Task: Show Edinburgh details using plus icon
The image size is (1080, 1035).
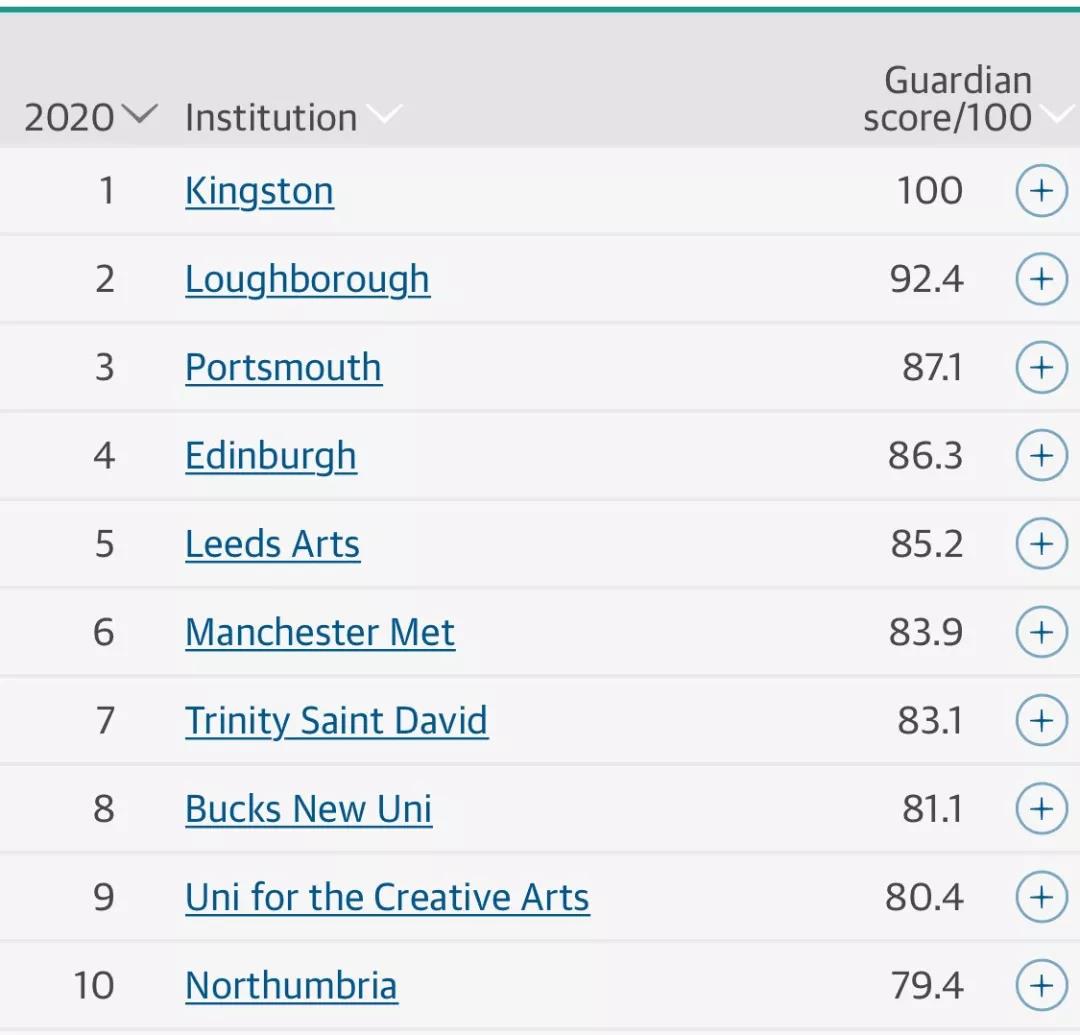Action: 1041,455
